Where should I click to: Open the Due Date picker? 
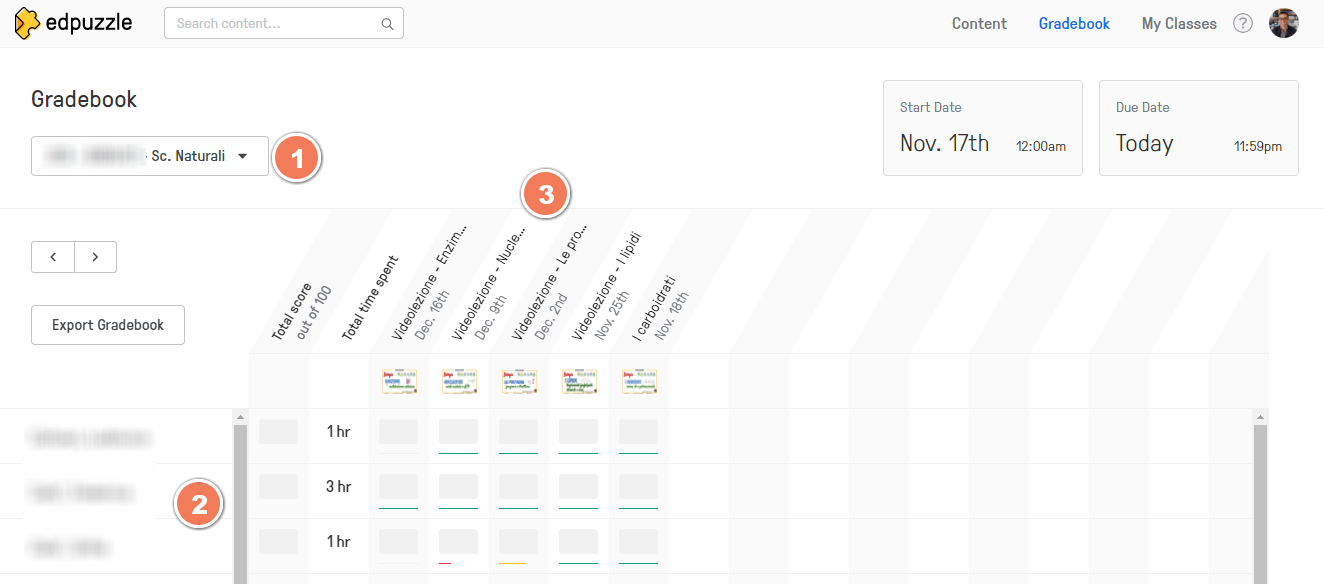point(1198,128)
